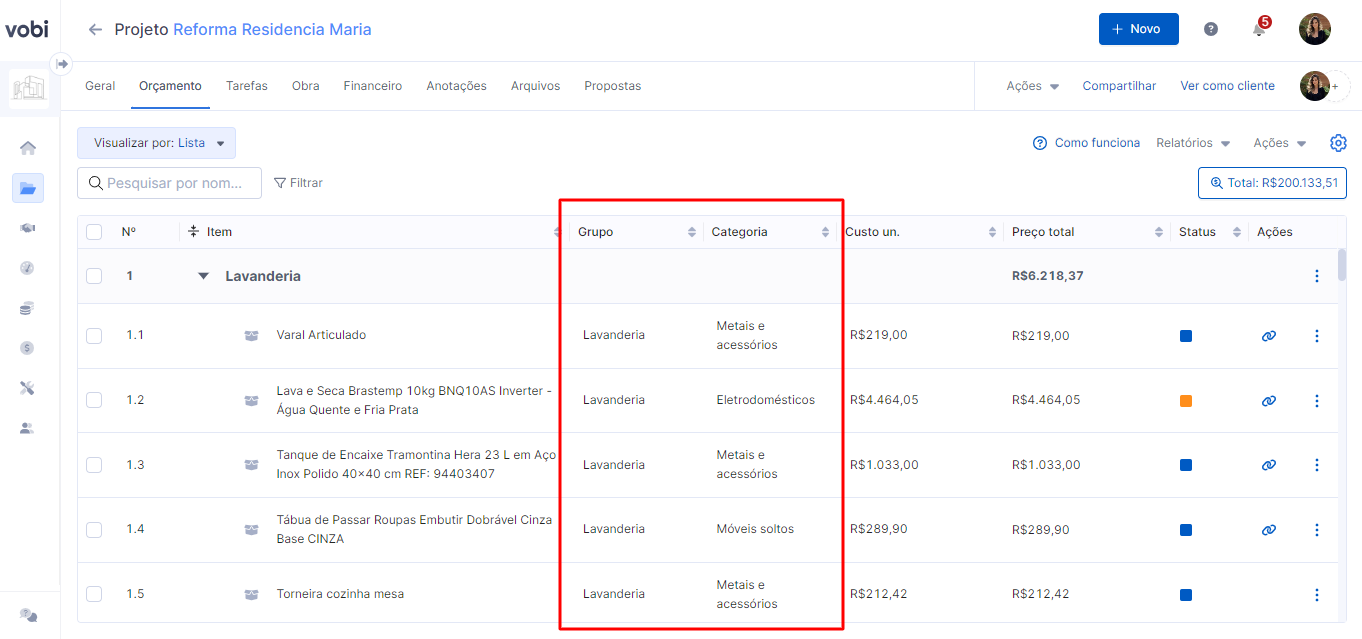Switch to the Geral tab
This screenshot has width=1362, height=639.
pyautogui.click(x=100, y=86)
